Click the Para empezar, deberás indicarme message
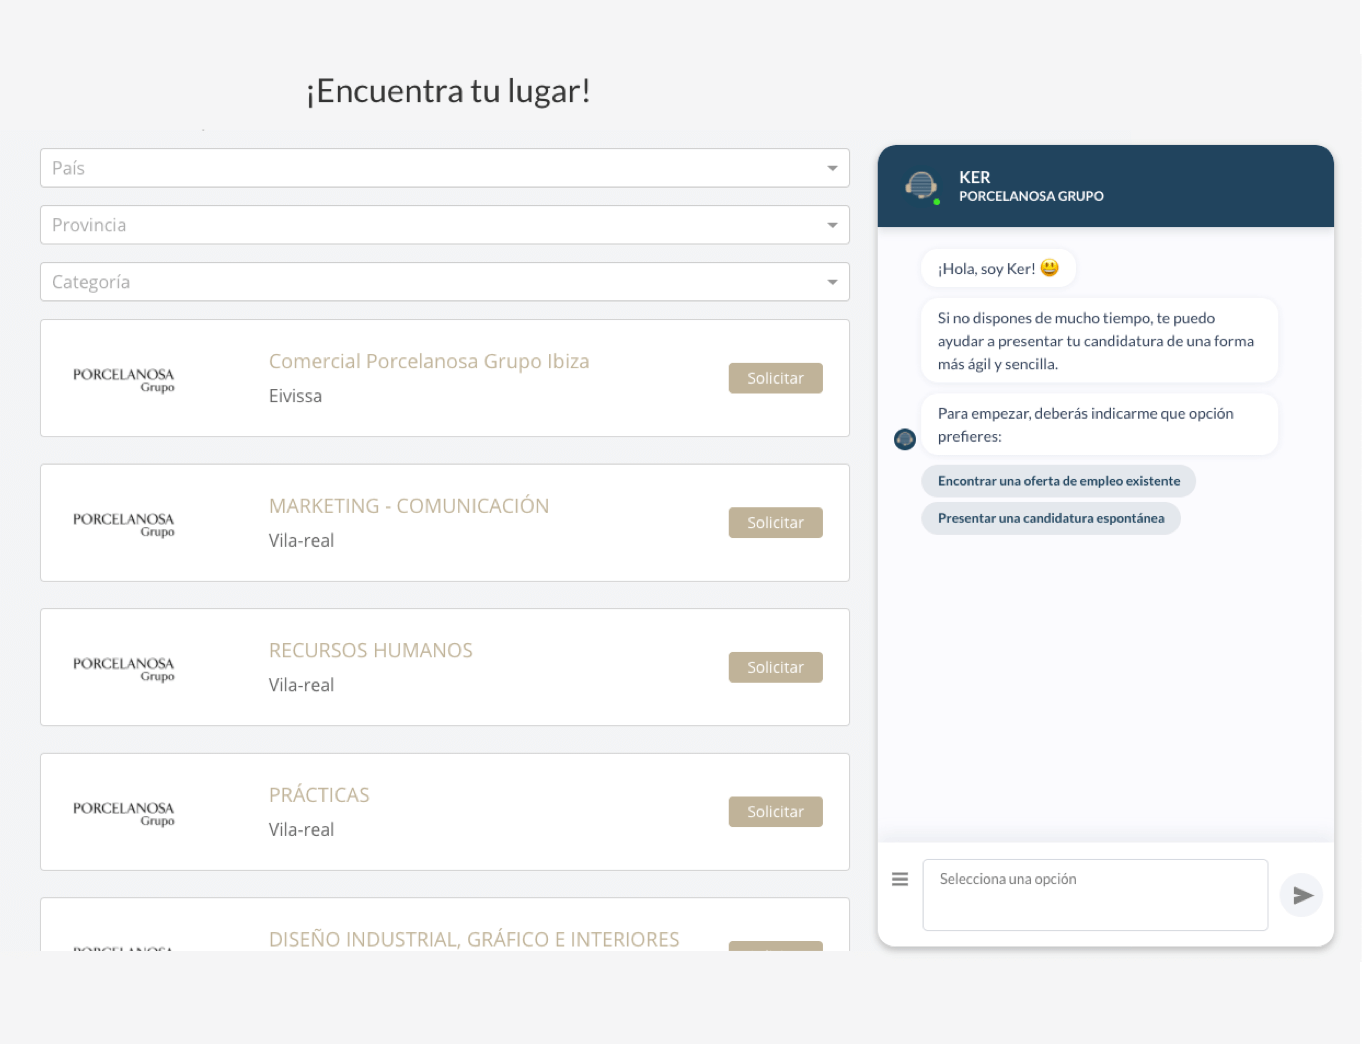Image resolution: width=1362 pixels, height=1044 pixels. 1099,425
